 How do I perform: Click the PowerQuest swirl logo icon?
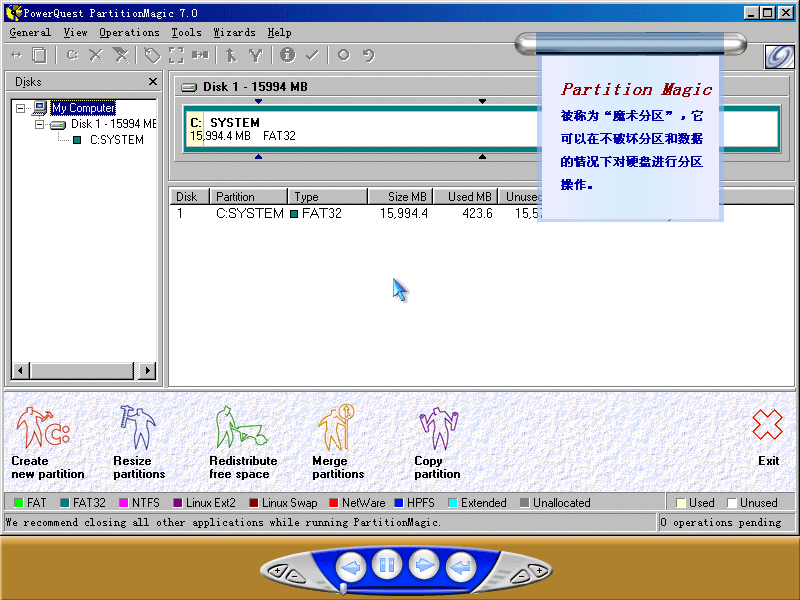(779, 56)
